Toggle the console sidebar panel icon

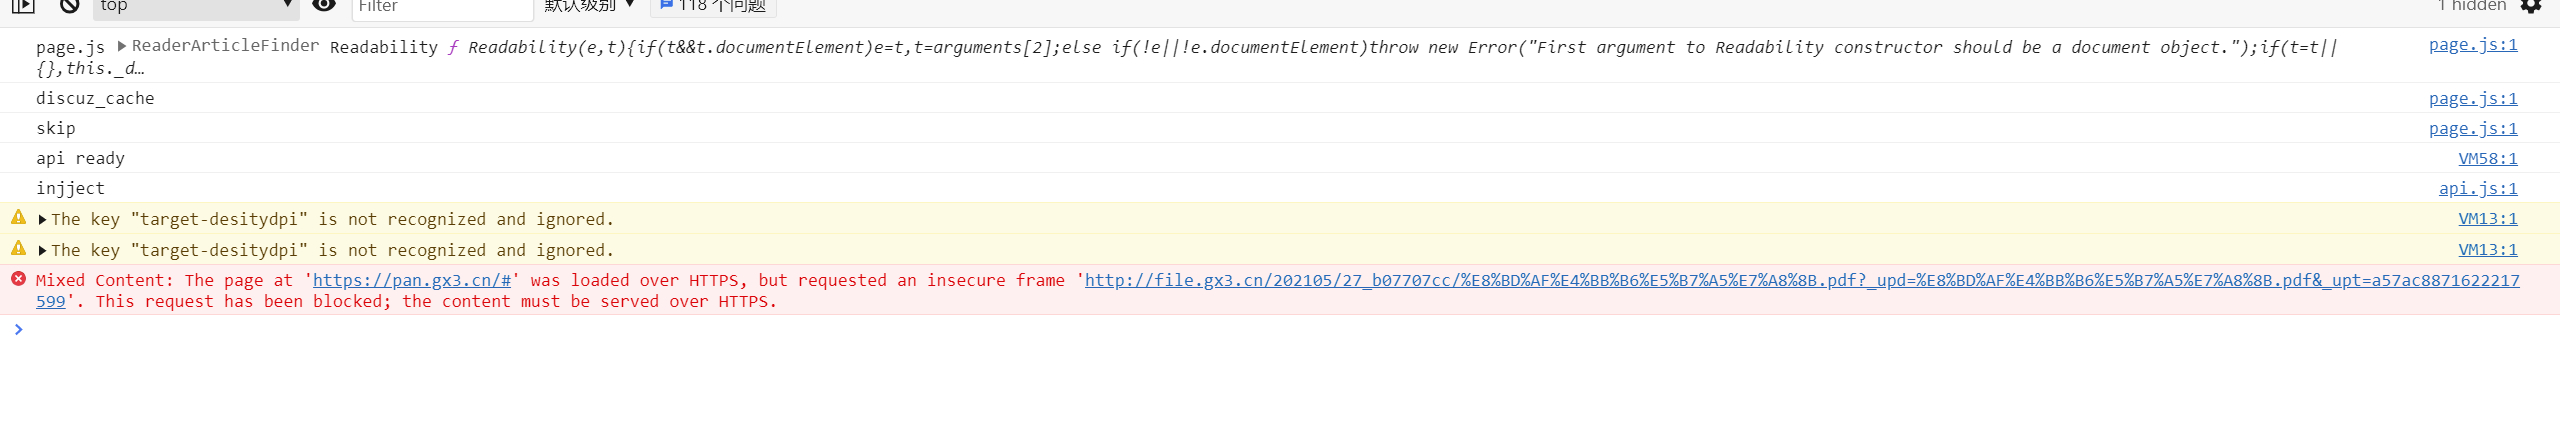(x=23, y=5)
